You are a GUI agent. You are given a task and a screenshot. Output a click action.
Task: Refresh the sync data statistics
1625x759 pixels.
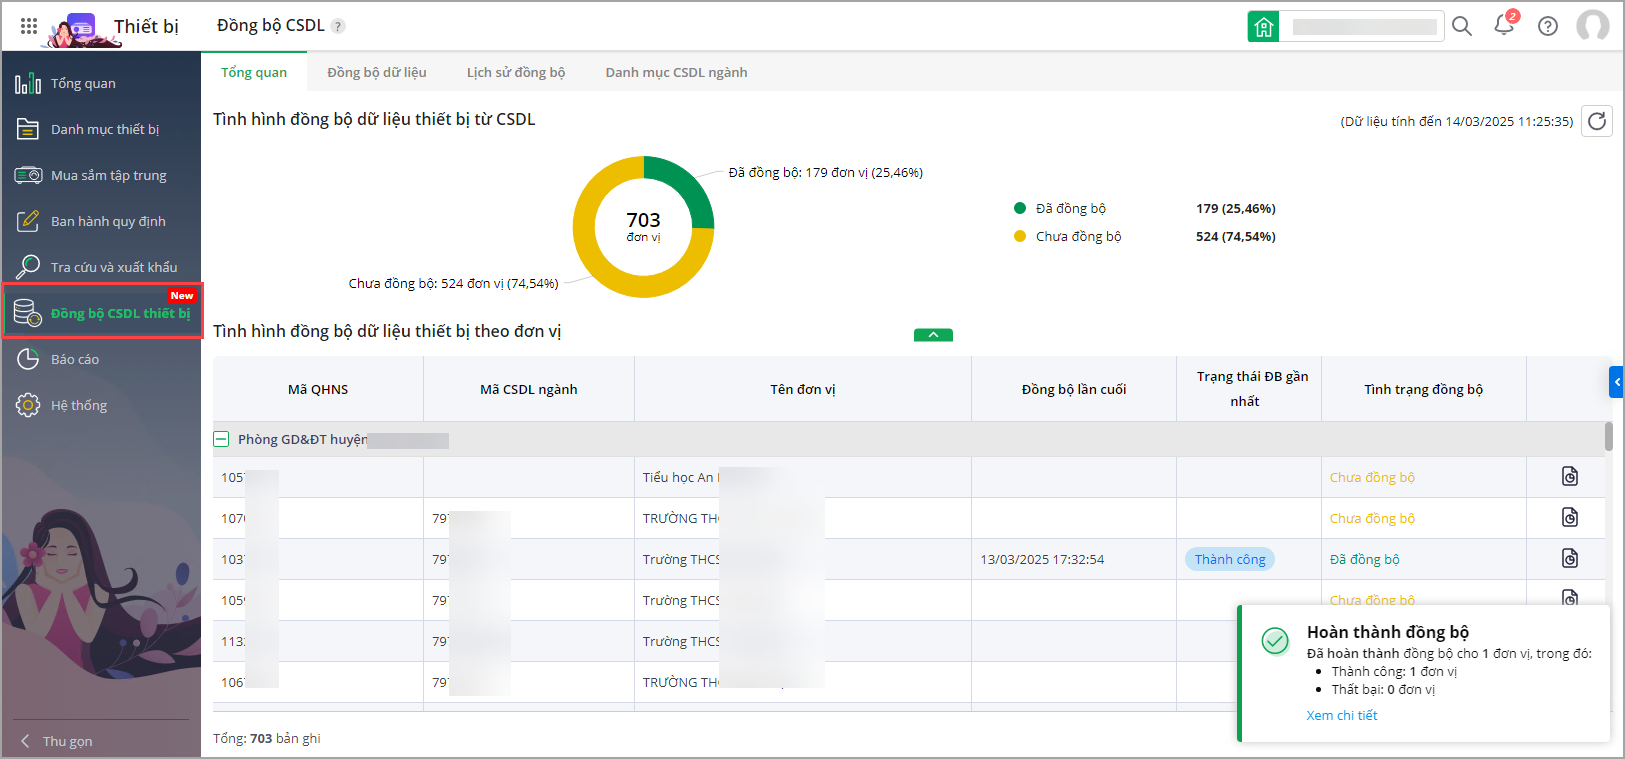[1596, 121]
